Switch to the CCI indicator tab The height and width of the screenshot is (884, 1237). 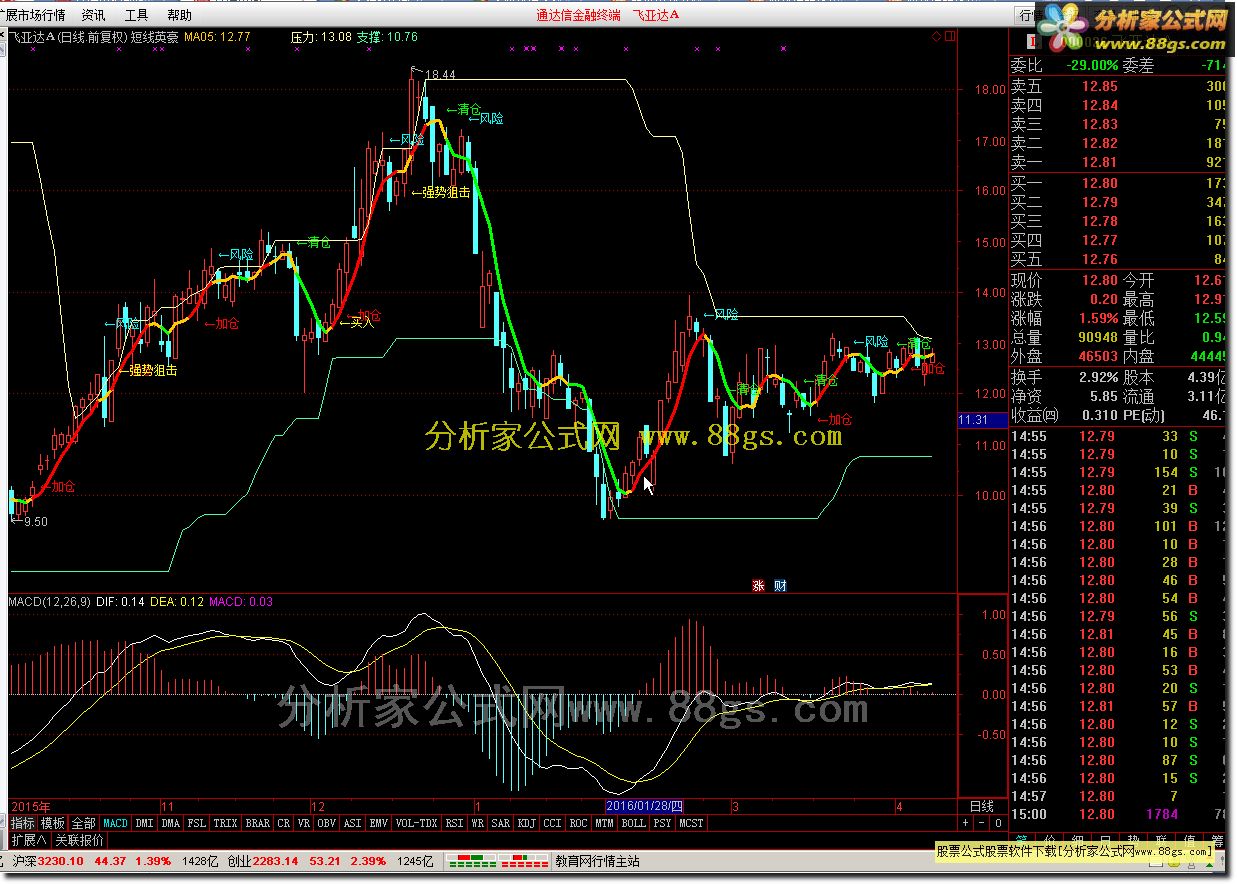553,823
